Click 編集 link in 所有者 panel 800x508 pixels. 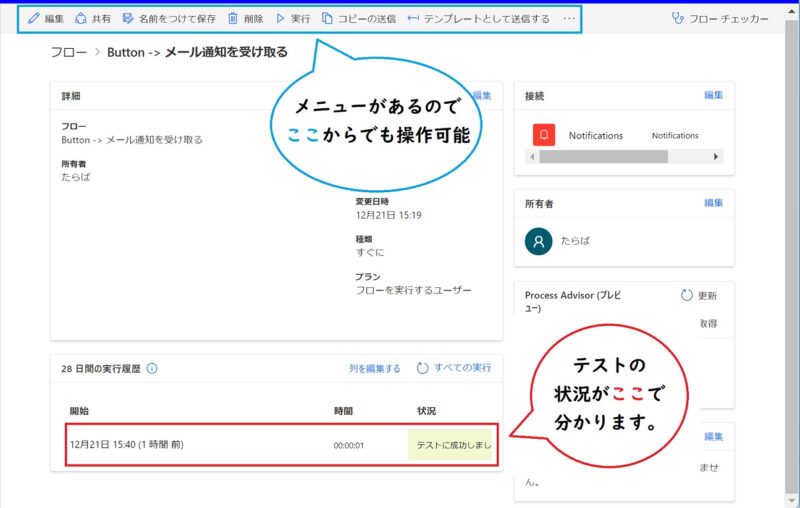[x=713, y=203]
